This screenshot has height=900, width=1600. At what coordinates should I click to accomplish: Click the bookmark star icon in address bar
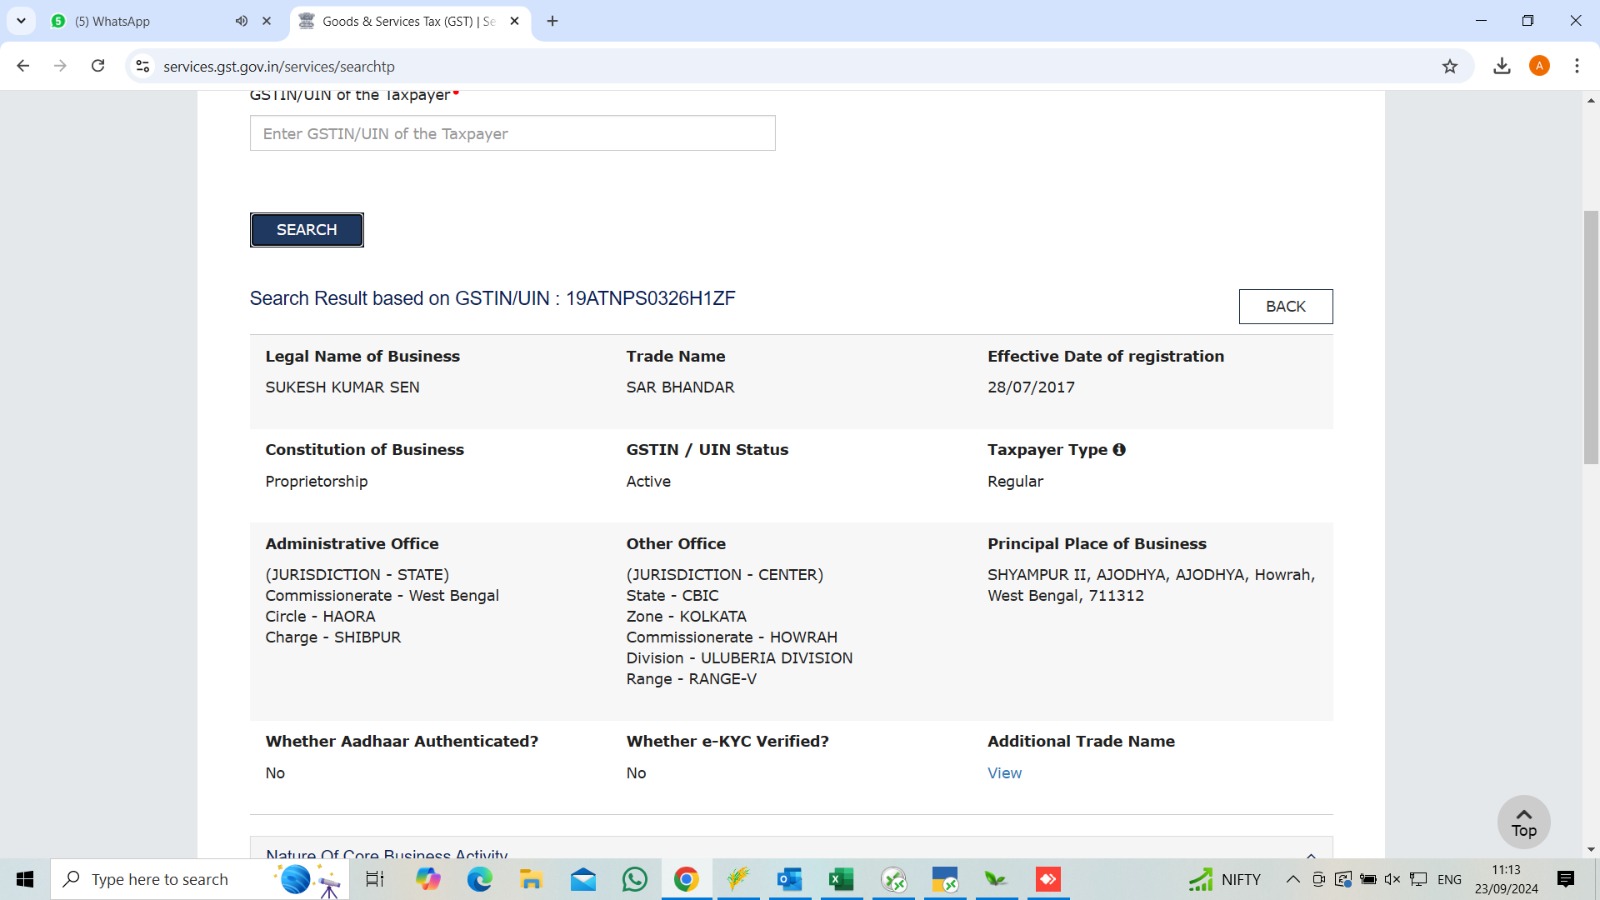(1450, 66)
